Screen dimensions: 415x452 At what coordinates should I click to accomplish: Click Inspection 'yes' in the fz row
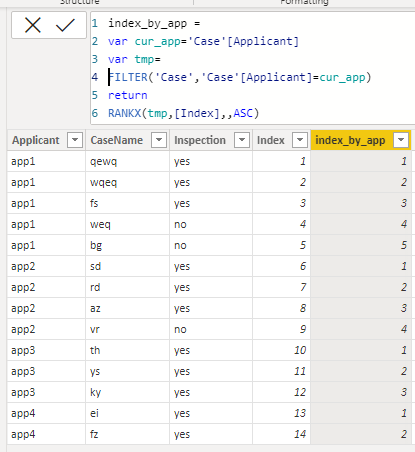[x=211, y=434]
